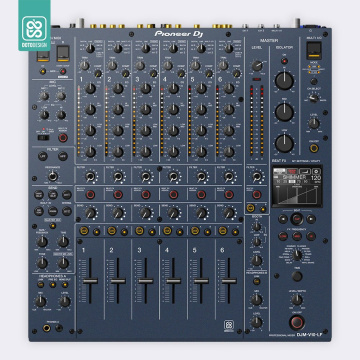Click the red-ringed assign button in channel 3
The height and width of the screenshot is (360, 360).
click(146, 194)
